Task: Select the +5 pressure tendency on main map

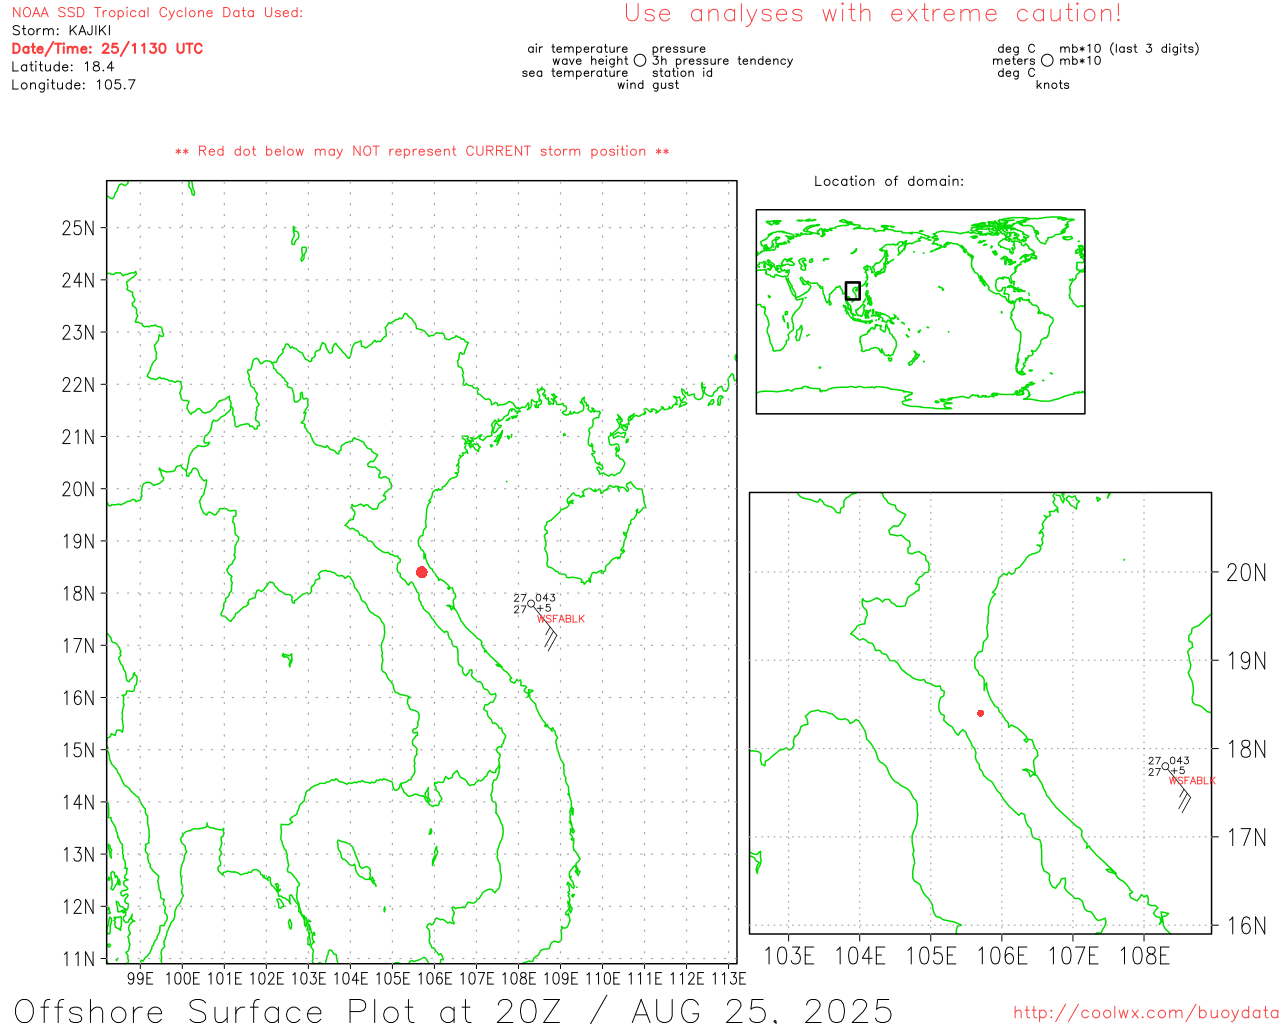Action: coord(543,608)
